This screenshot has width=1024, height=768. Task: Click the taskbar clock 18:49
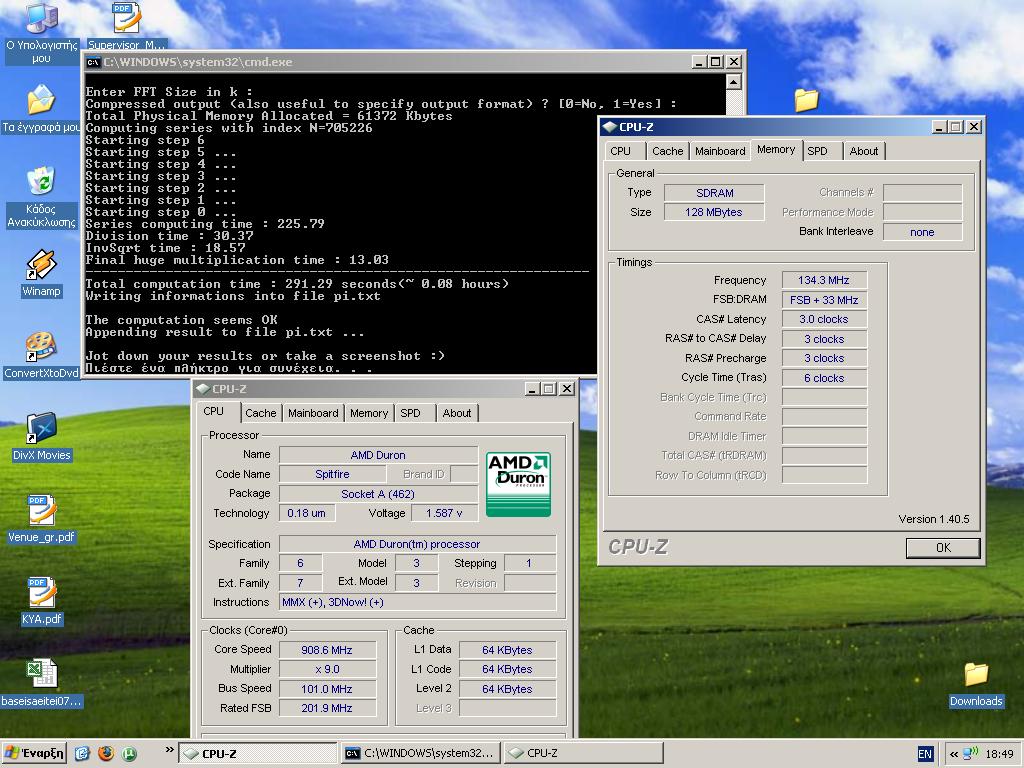[999, 754]
